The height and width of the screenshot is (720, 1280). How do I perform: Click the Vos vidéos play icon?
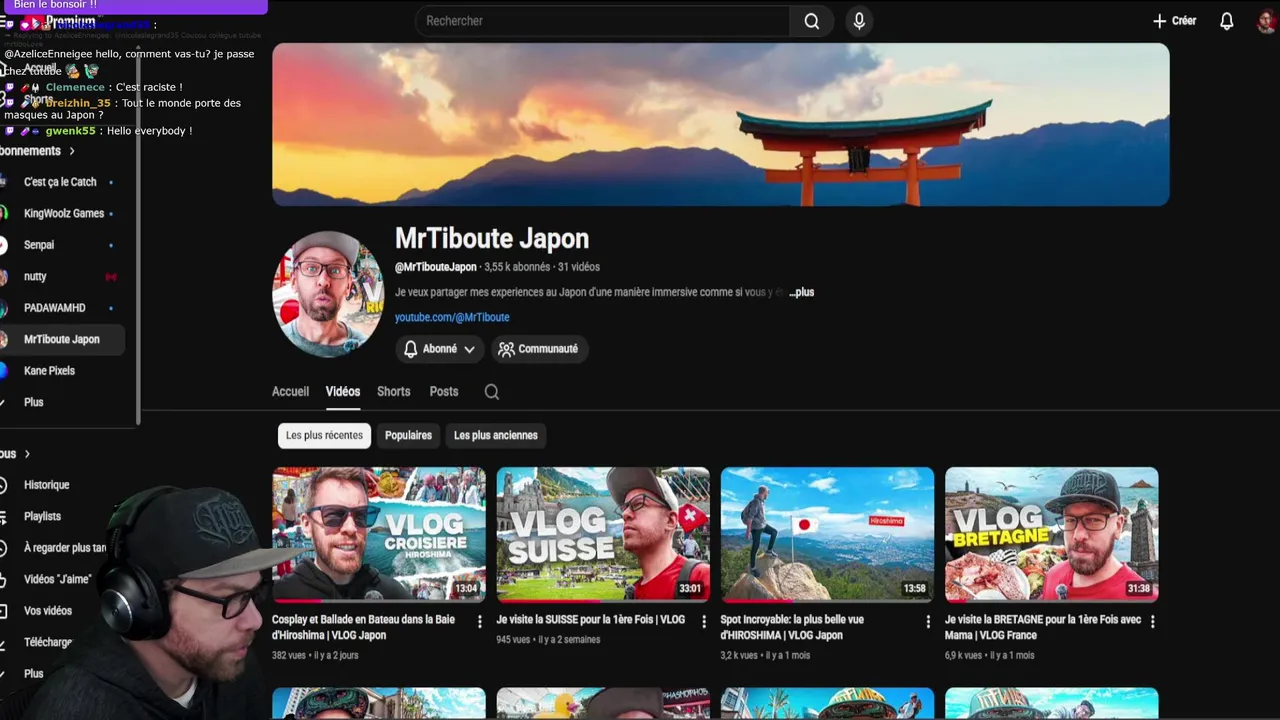point(4,611)
